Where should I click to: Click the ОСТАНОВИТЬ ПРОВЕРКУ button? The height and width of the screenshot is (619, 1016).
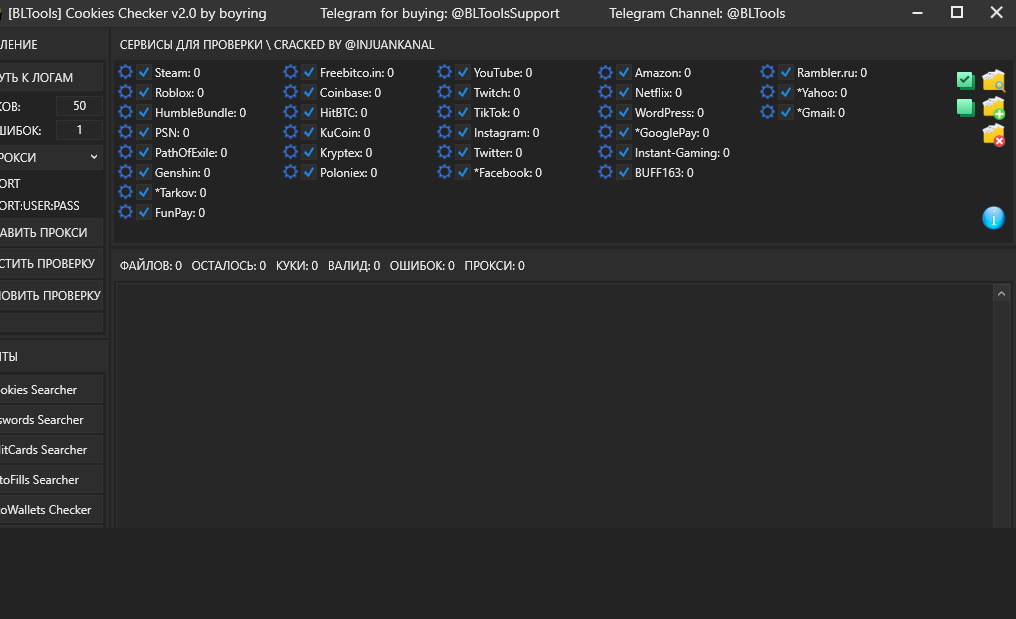[x=51, y=296]
